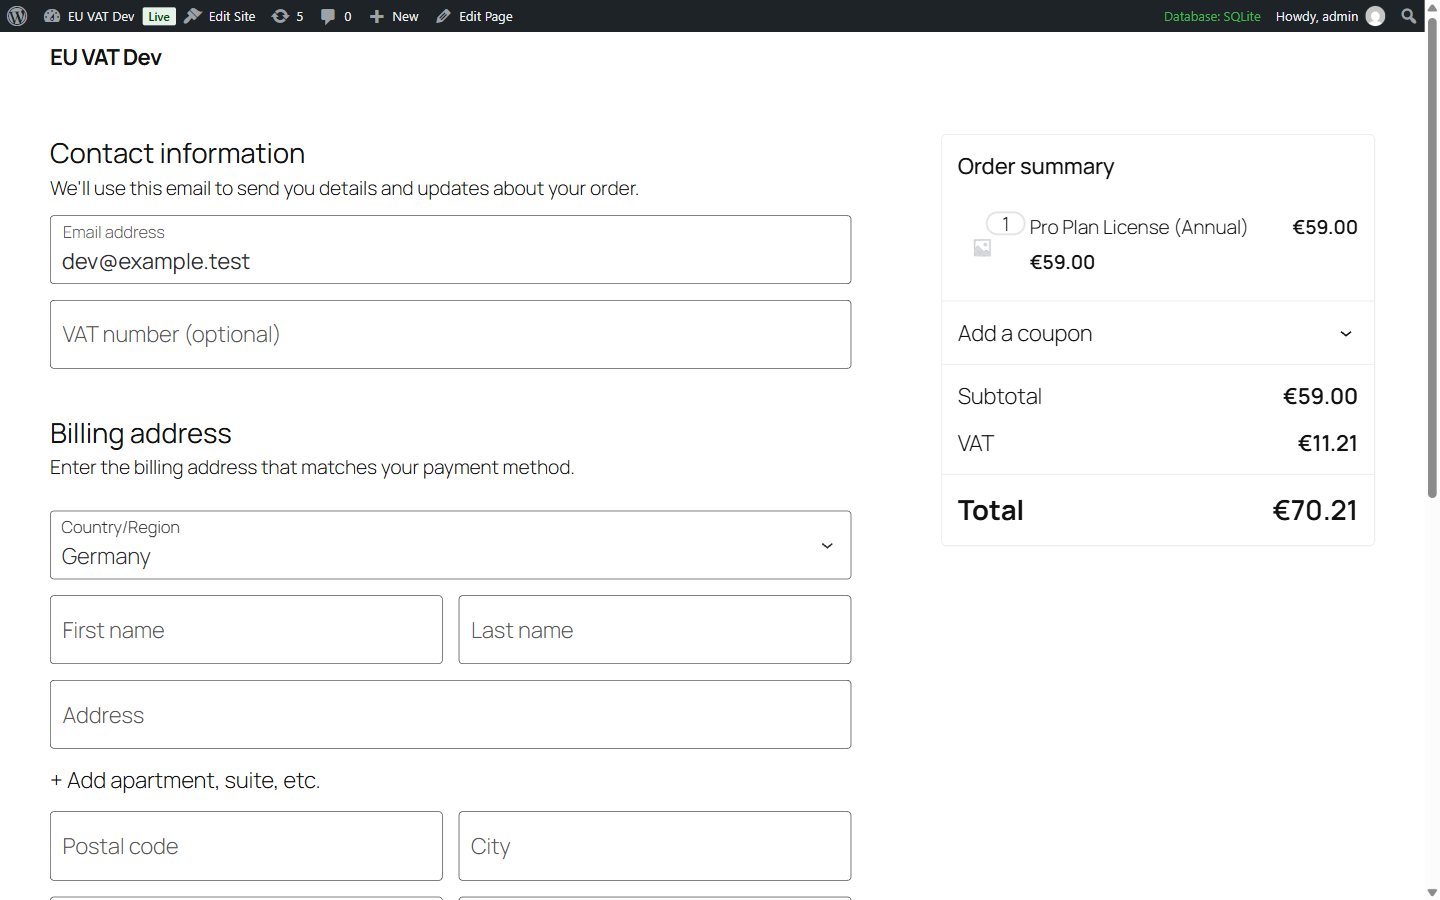The image size is (1440, 900).
Task: Click the EU VAT Dev site title link
Action: [106, 58]
